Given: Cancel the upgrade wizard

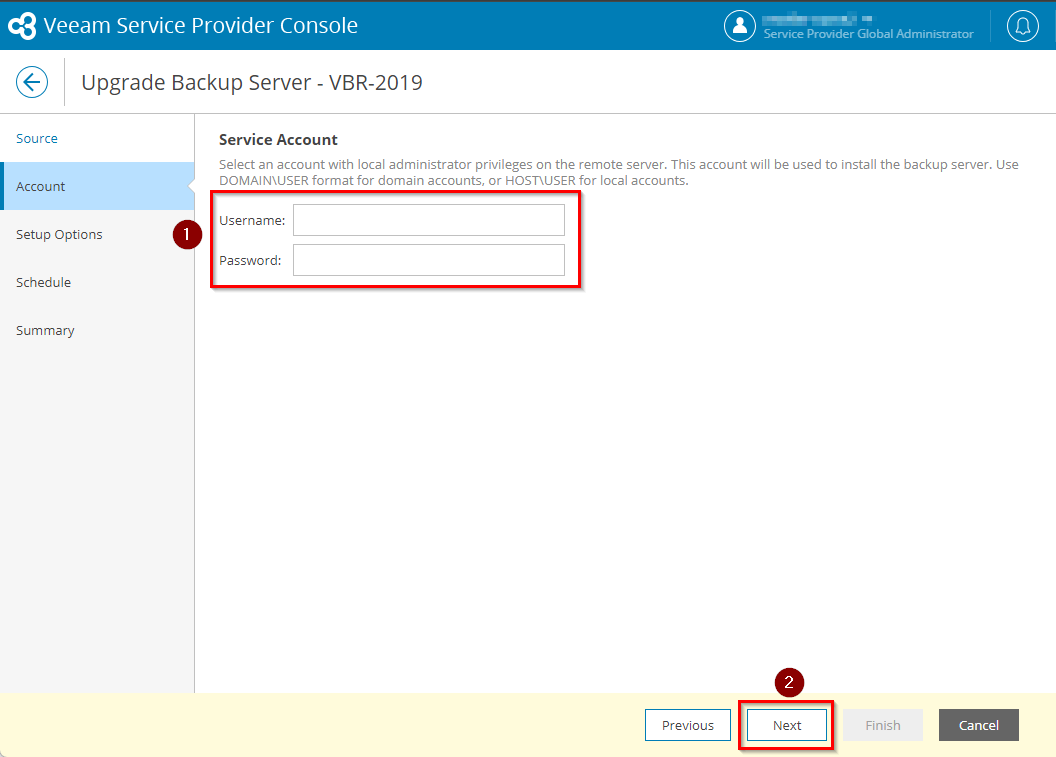Looking at the screenshot, I should click(979, 725).
